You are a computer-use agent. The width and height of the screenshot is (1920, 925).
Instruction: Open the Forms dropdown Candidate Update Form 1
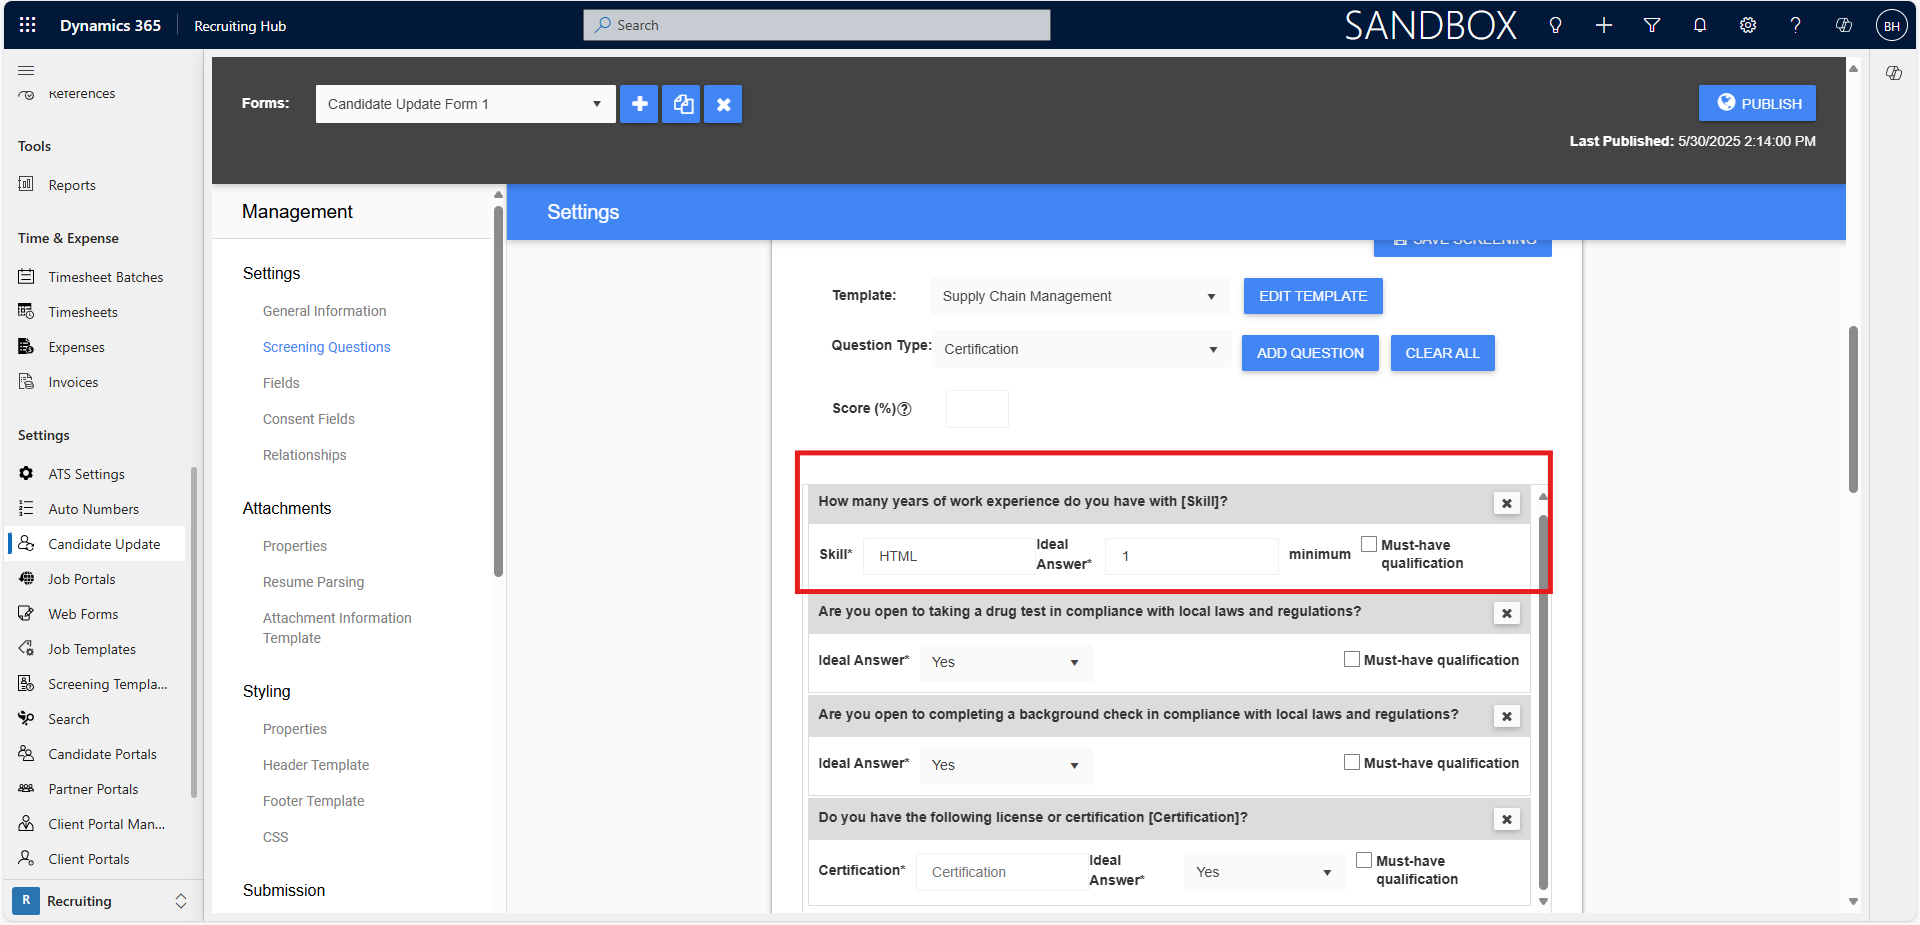coord(465,104)
